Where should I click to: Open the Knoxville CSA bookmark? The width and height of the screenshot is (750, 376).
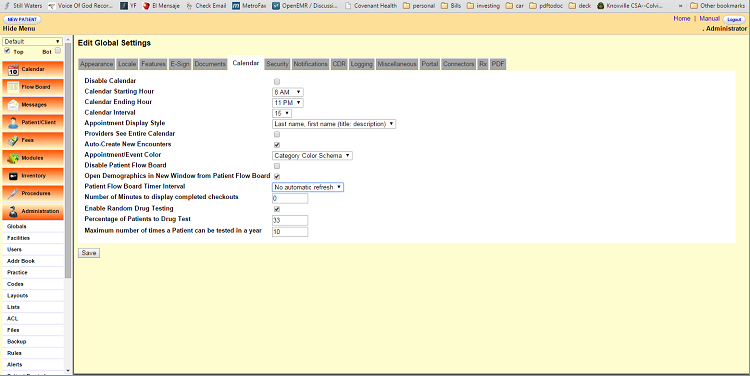[x=630, y=6]
